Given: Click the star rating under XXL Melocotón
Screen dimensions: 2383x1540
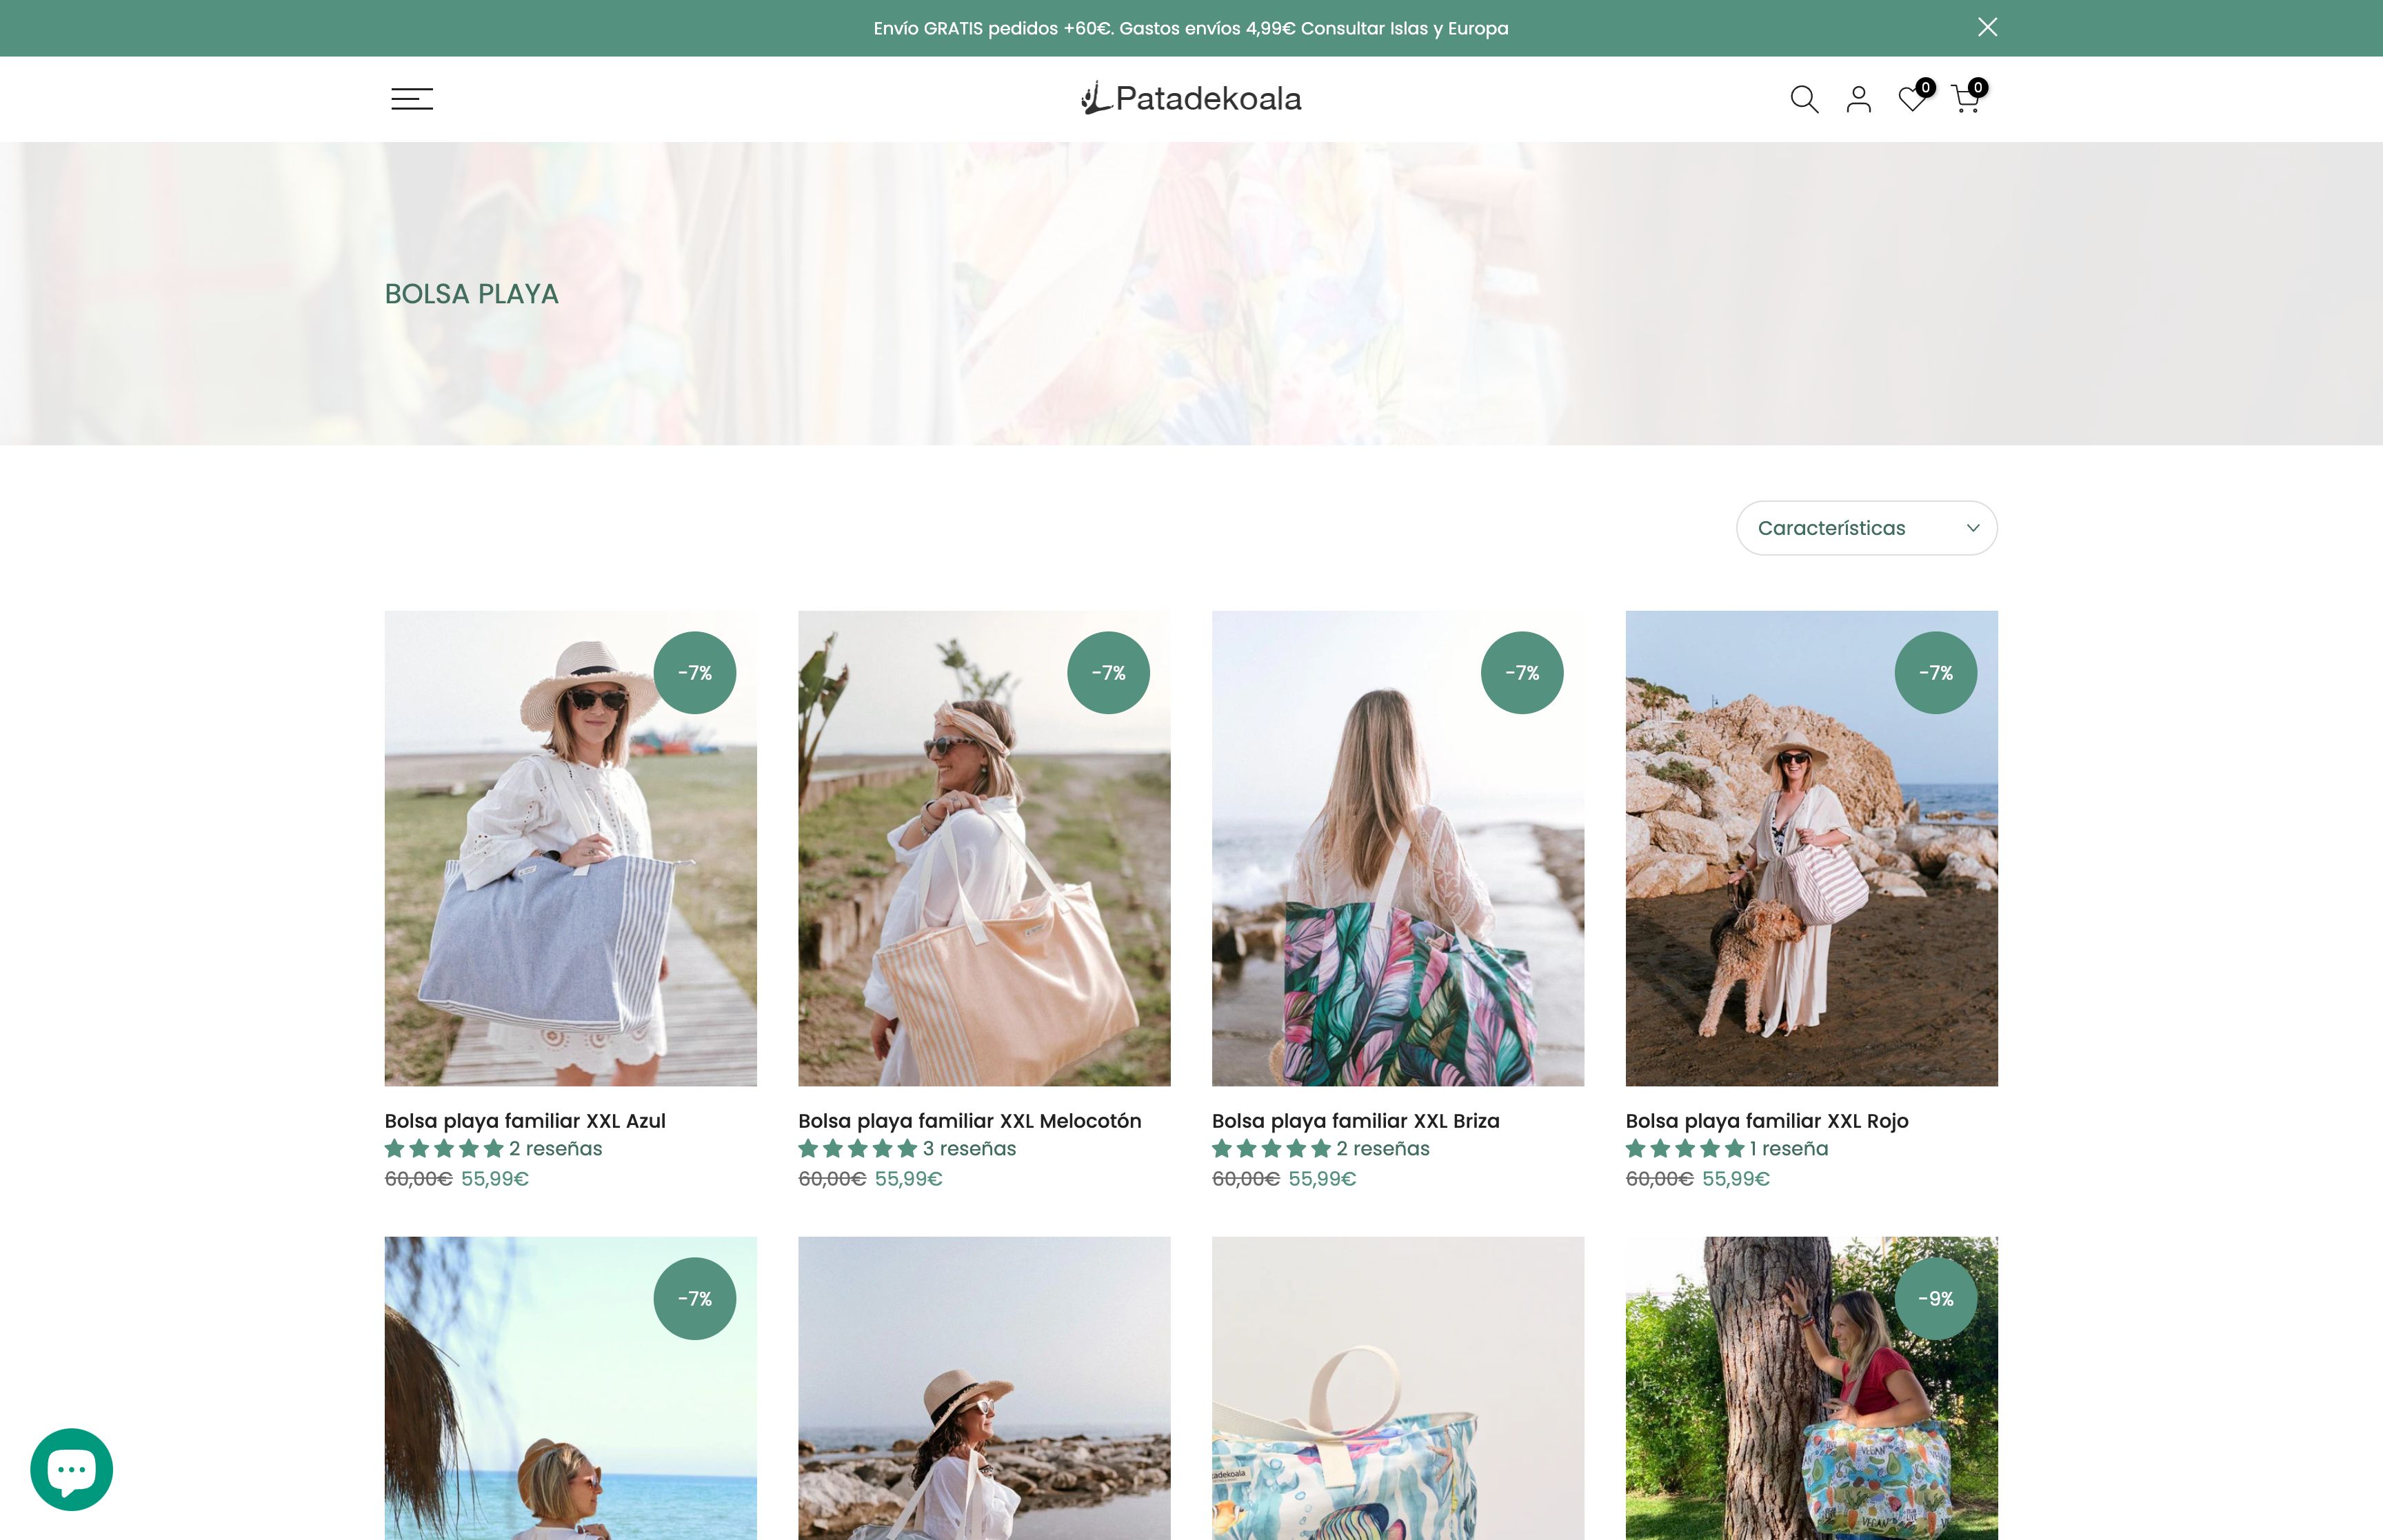Looking at the screenshot, I should coord(858,1149).
